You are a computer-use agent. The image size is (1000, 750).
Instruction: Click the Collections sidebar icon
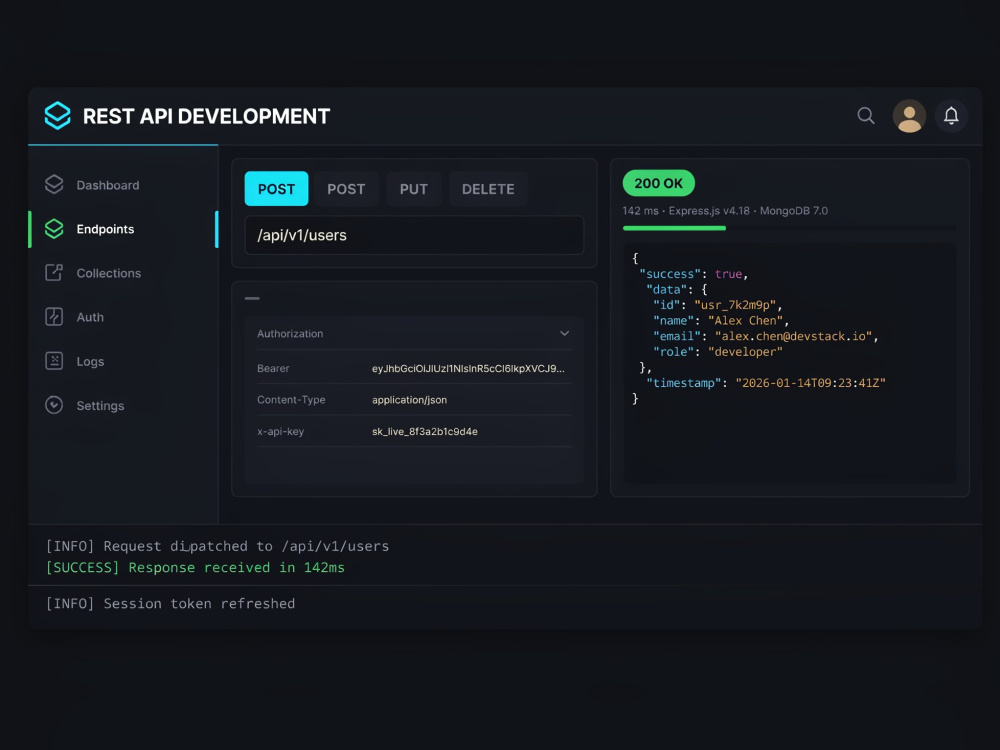(x=54, y=272)
